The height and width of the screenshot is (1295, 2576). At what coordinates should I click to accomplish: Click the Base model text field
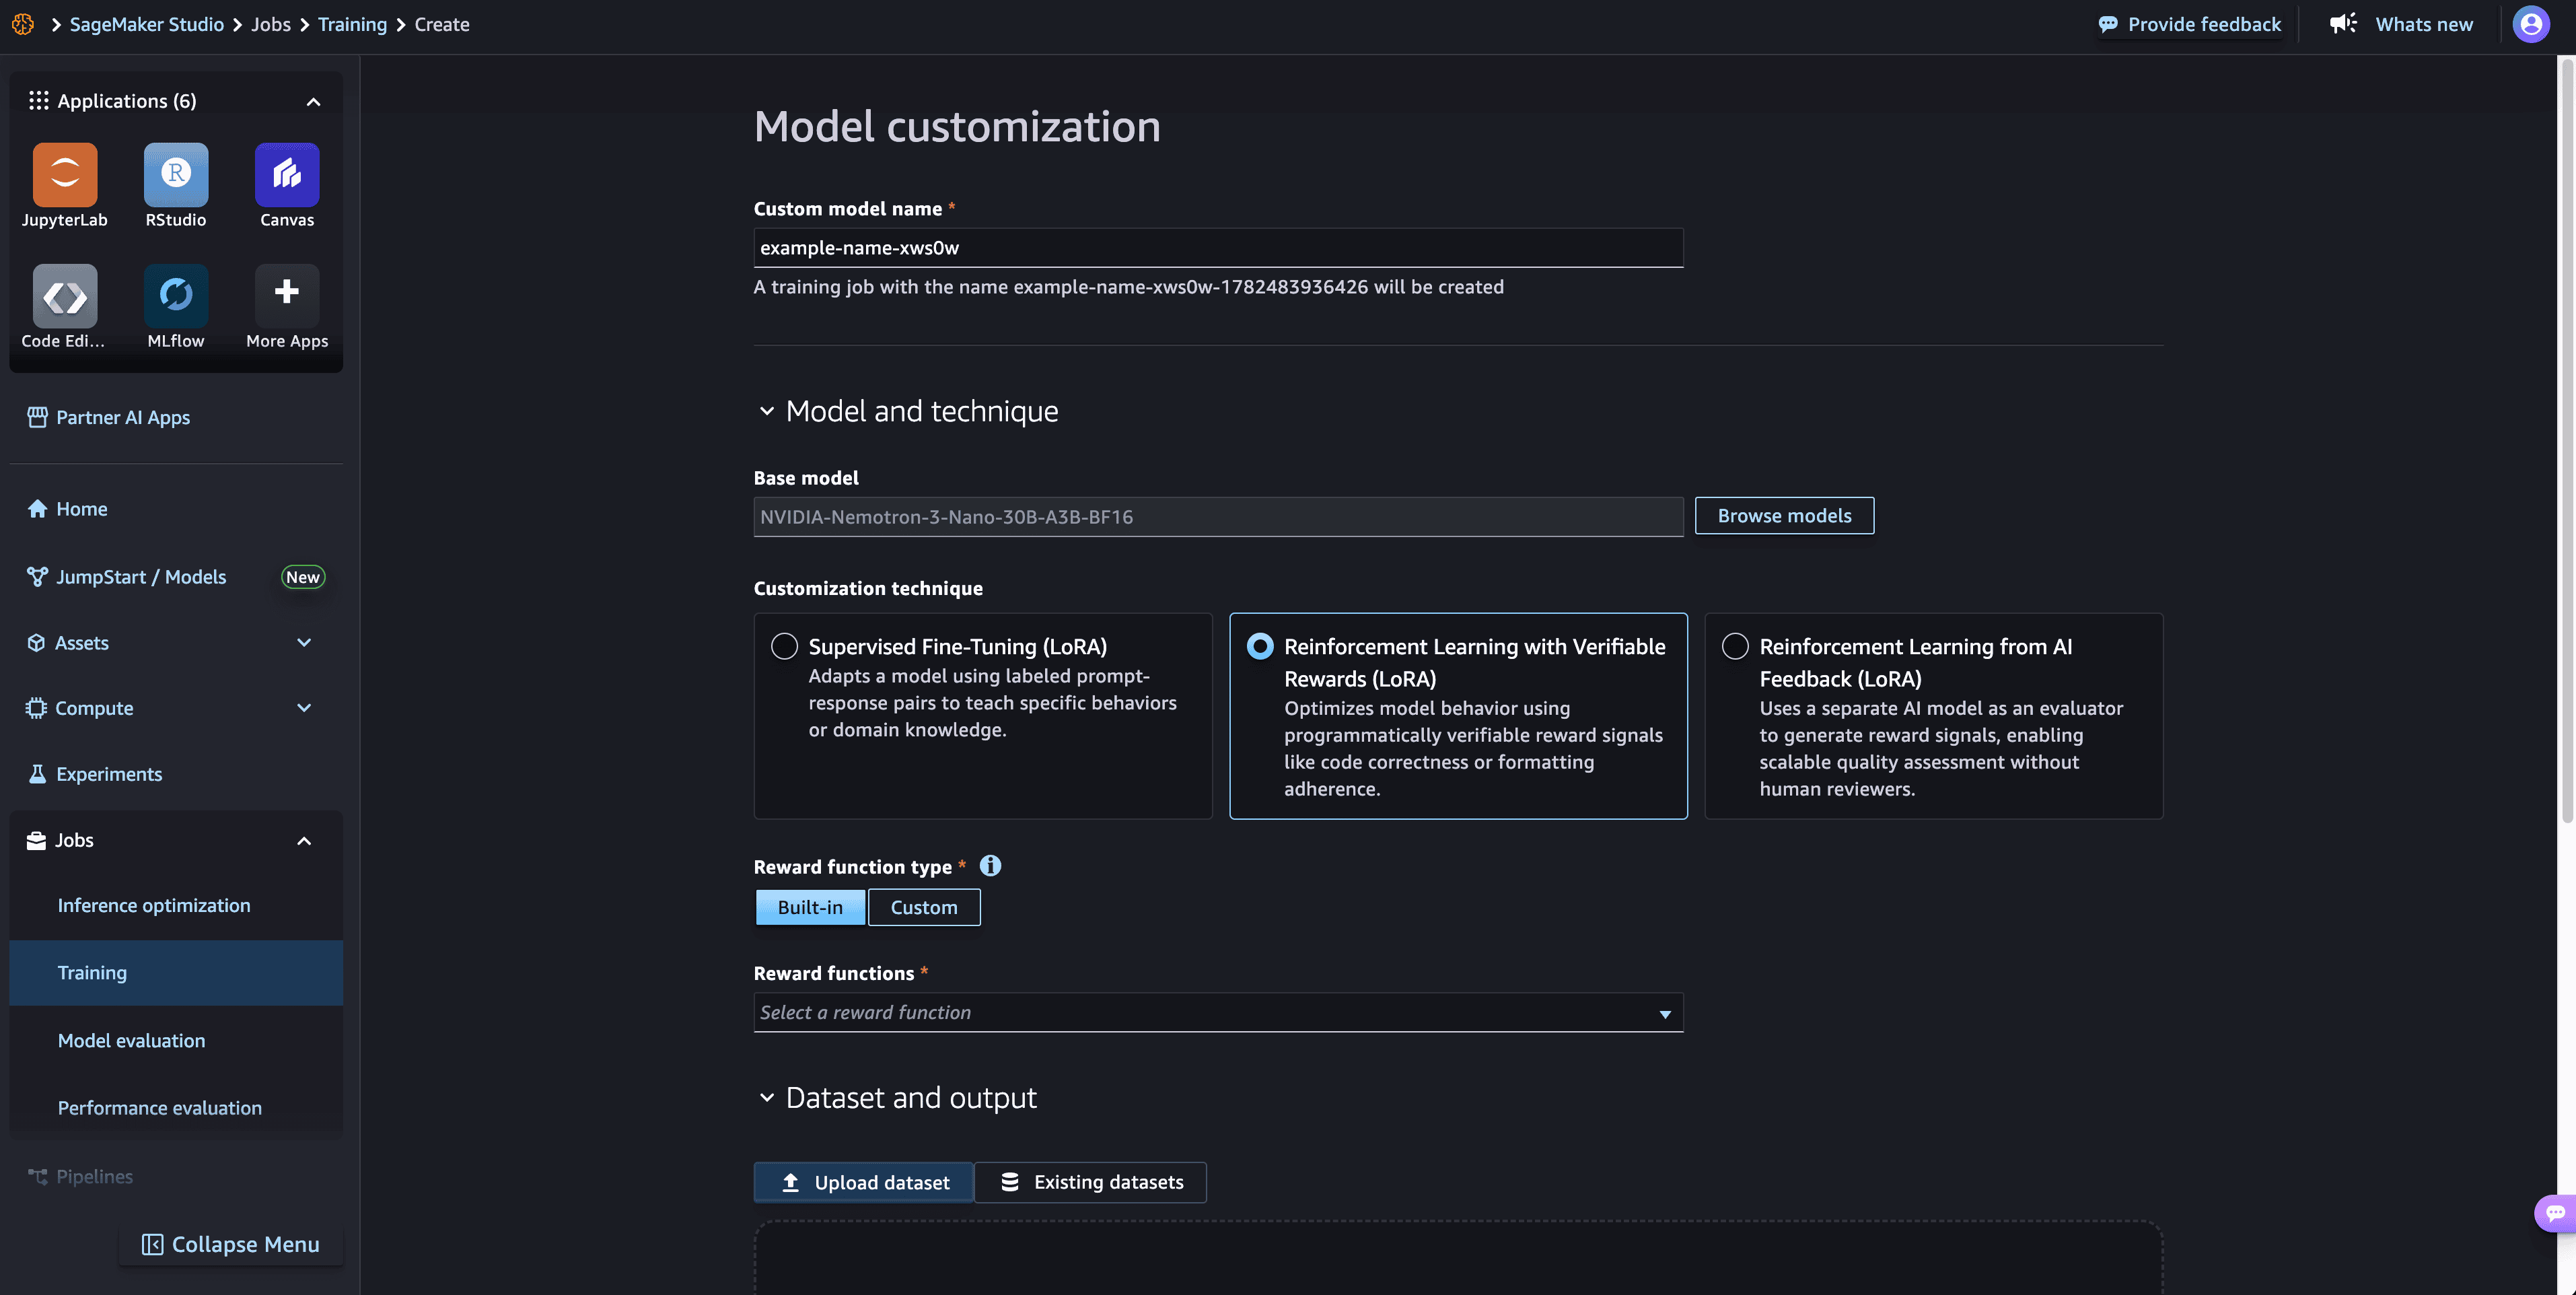(1218, 517)
